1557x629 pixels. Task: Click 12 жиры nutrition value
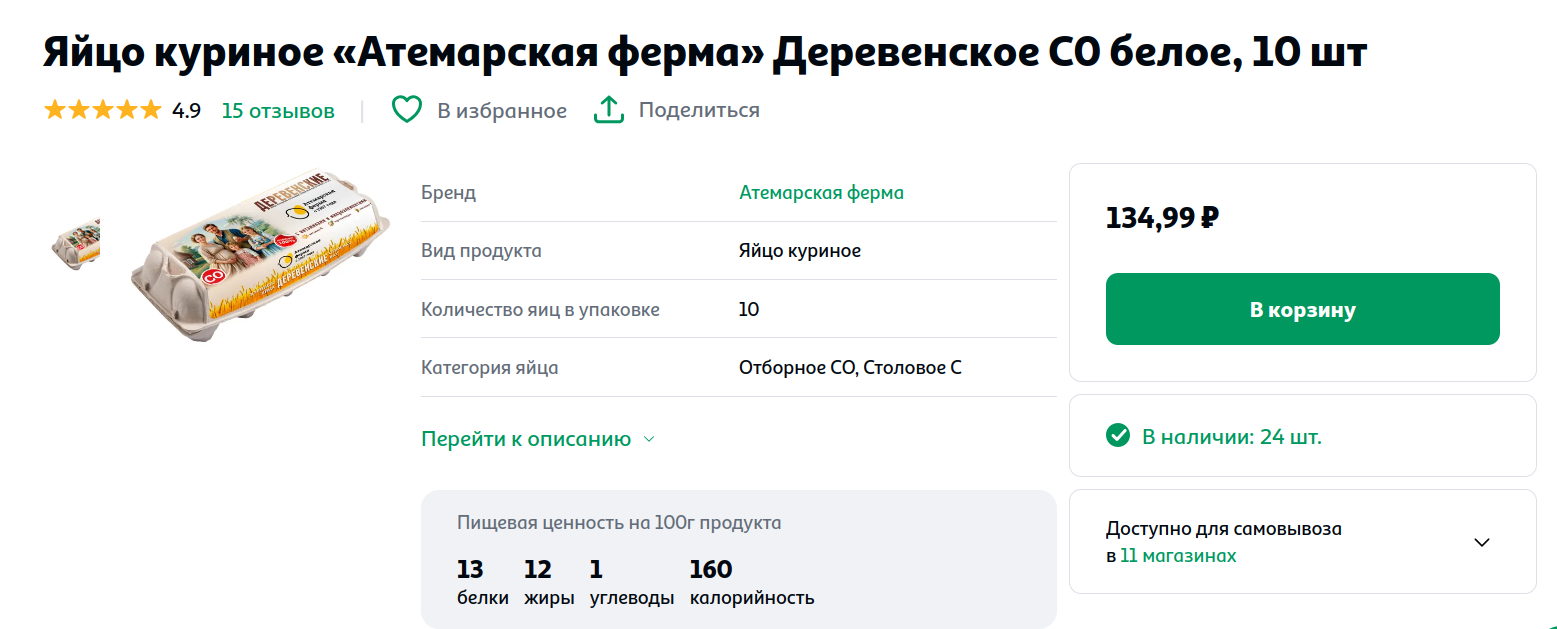(x=549, y=583)
